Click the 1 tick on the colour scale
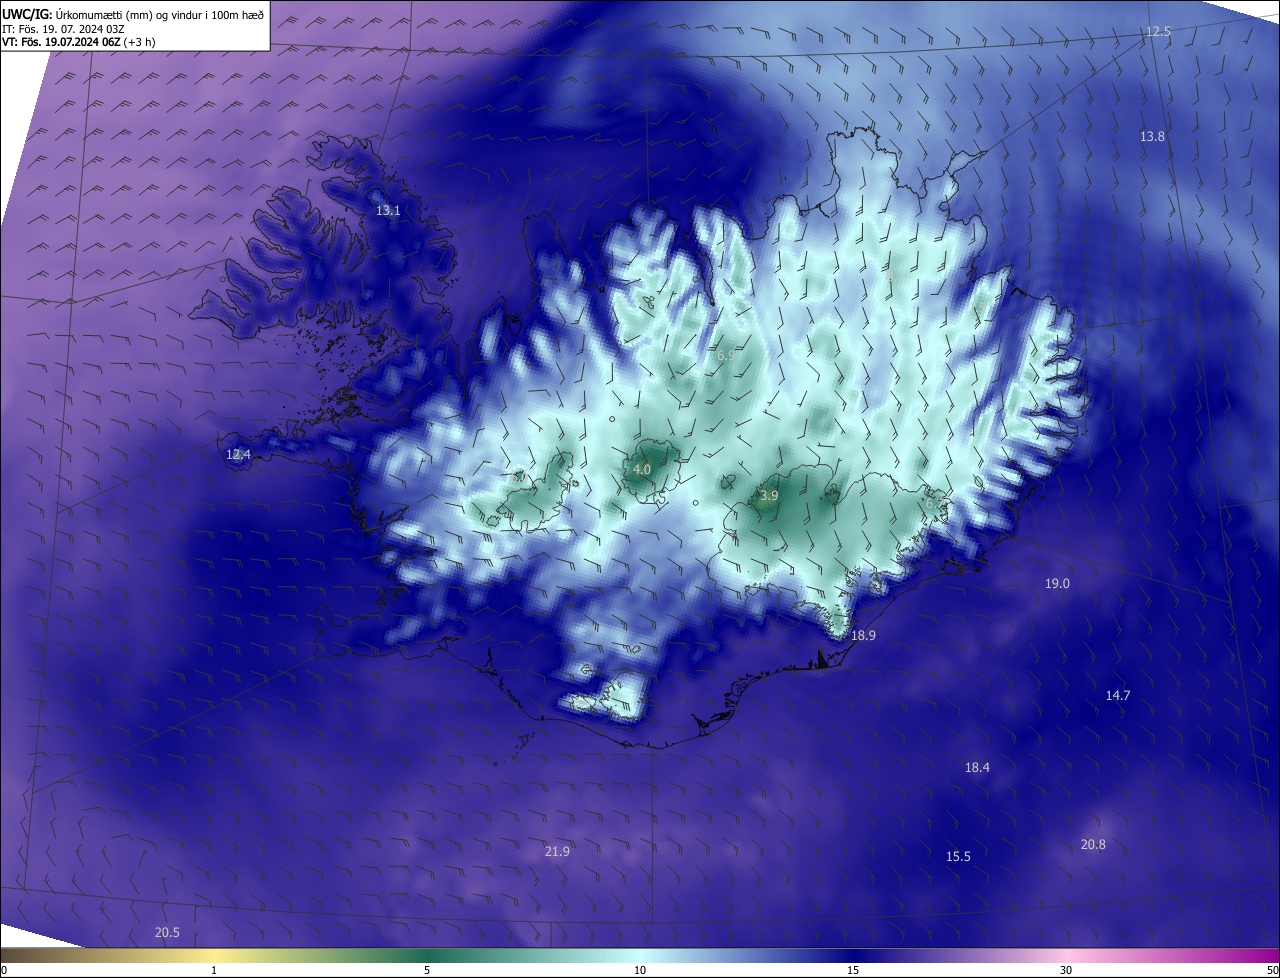The width and height of the screenshot is (1280, 978). tap(214, 970)
